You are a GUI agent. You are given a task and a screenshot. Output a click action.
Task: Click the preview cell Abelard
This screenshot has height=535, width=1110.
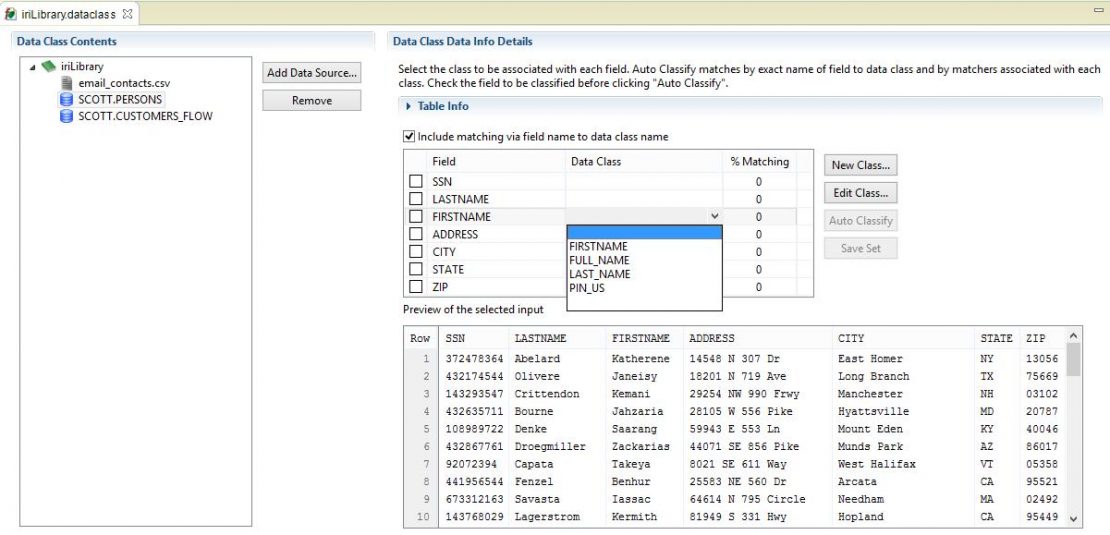[x=537, y=359]
